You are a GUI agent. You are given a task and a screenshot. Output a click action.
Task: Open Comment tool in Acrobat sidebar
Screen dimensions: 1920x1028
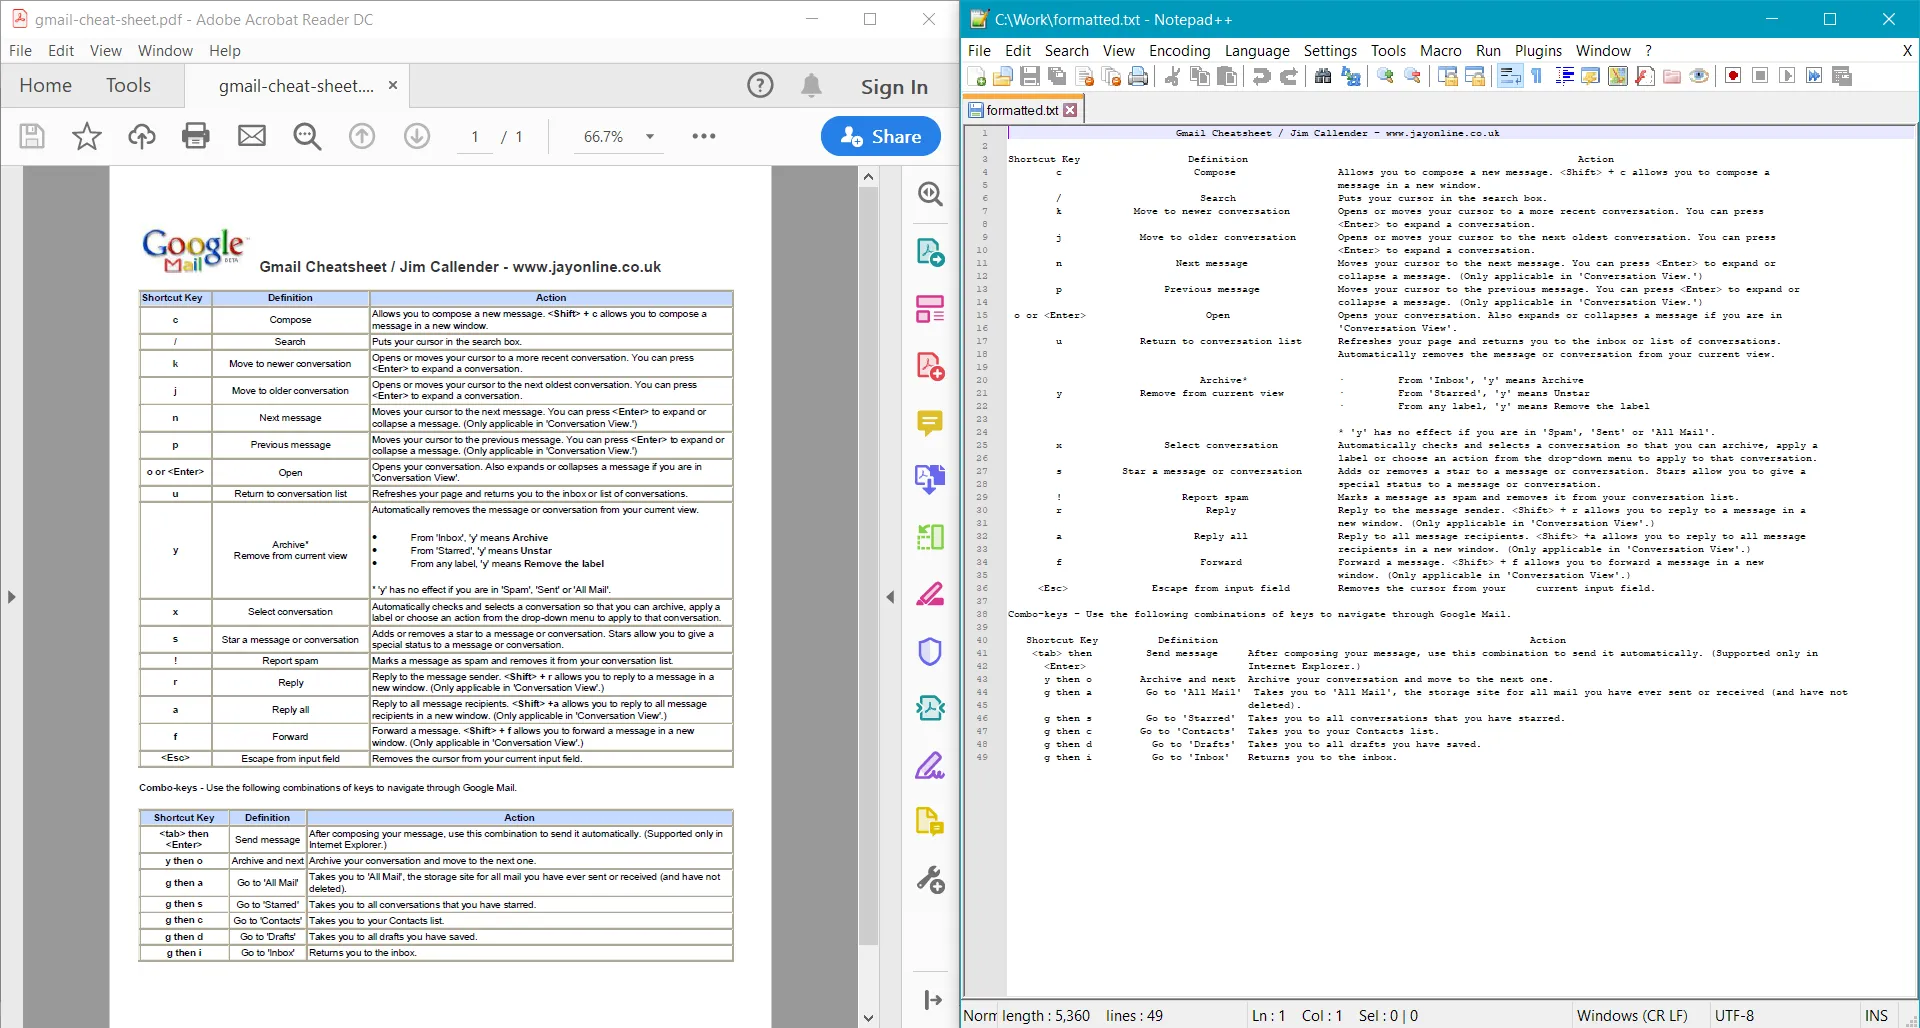930,423
